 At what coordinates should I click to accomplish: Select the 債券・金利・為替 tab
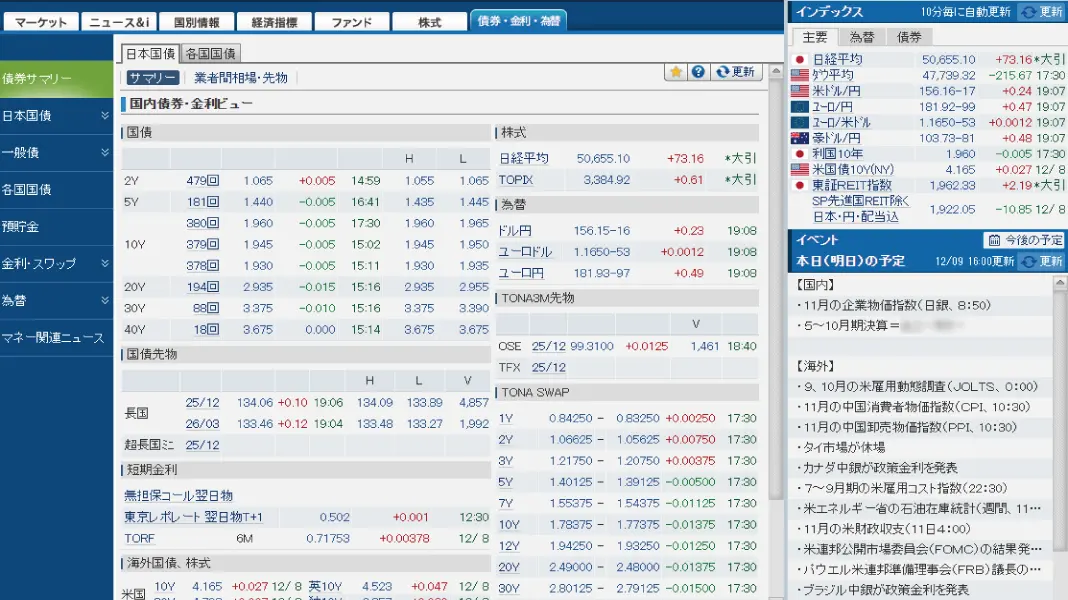click(x=518, y=20)
